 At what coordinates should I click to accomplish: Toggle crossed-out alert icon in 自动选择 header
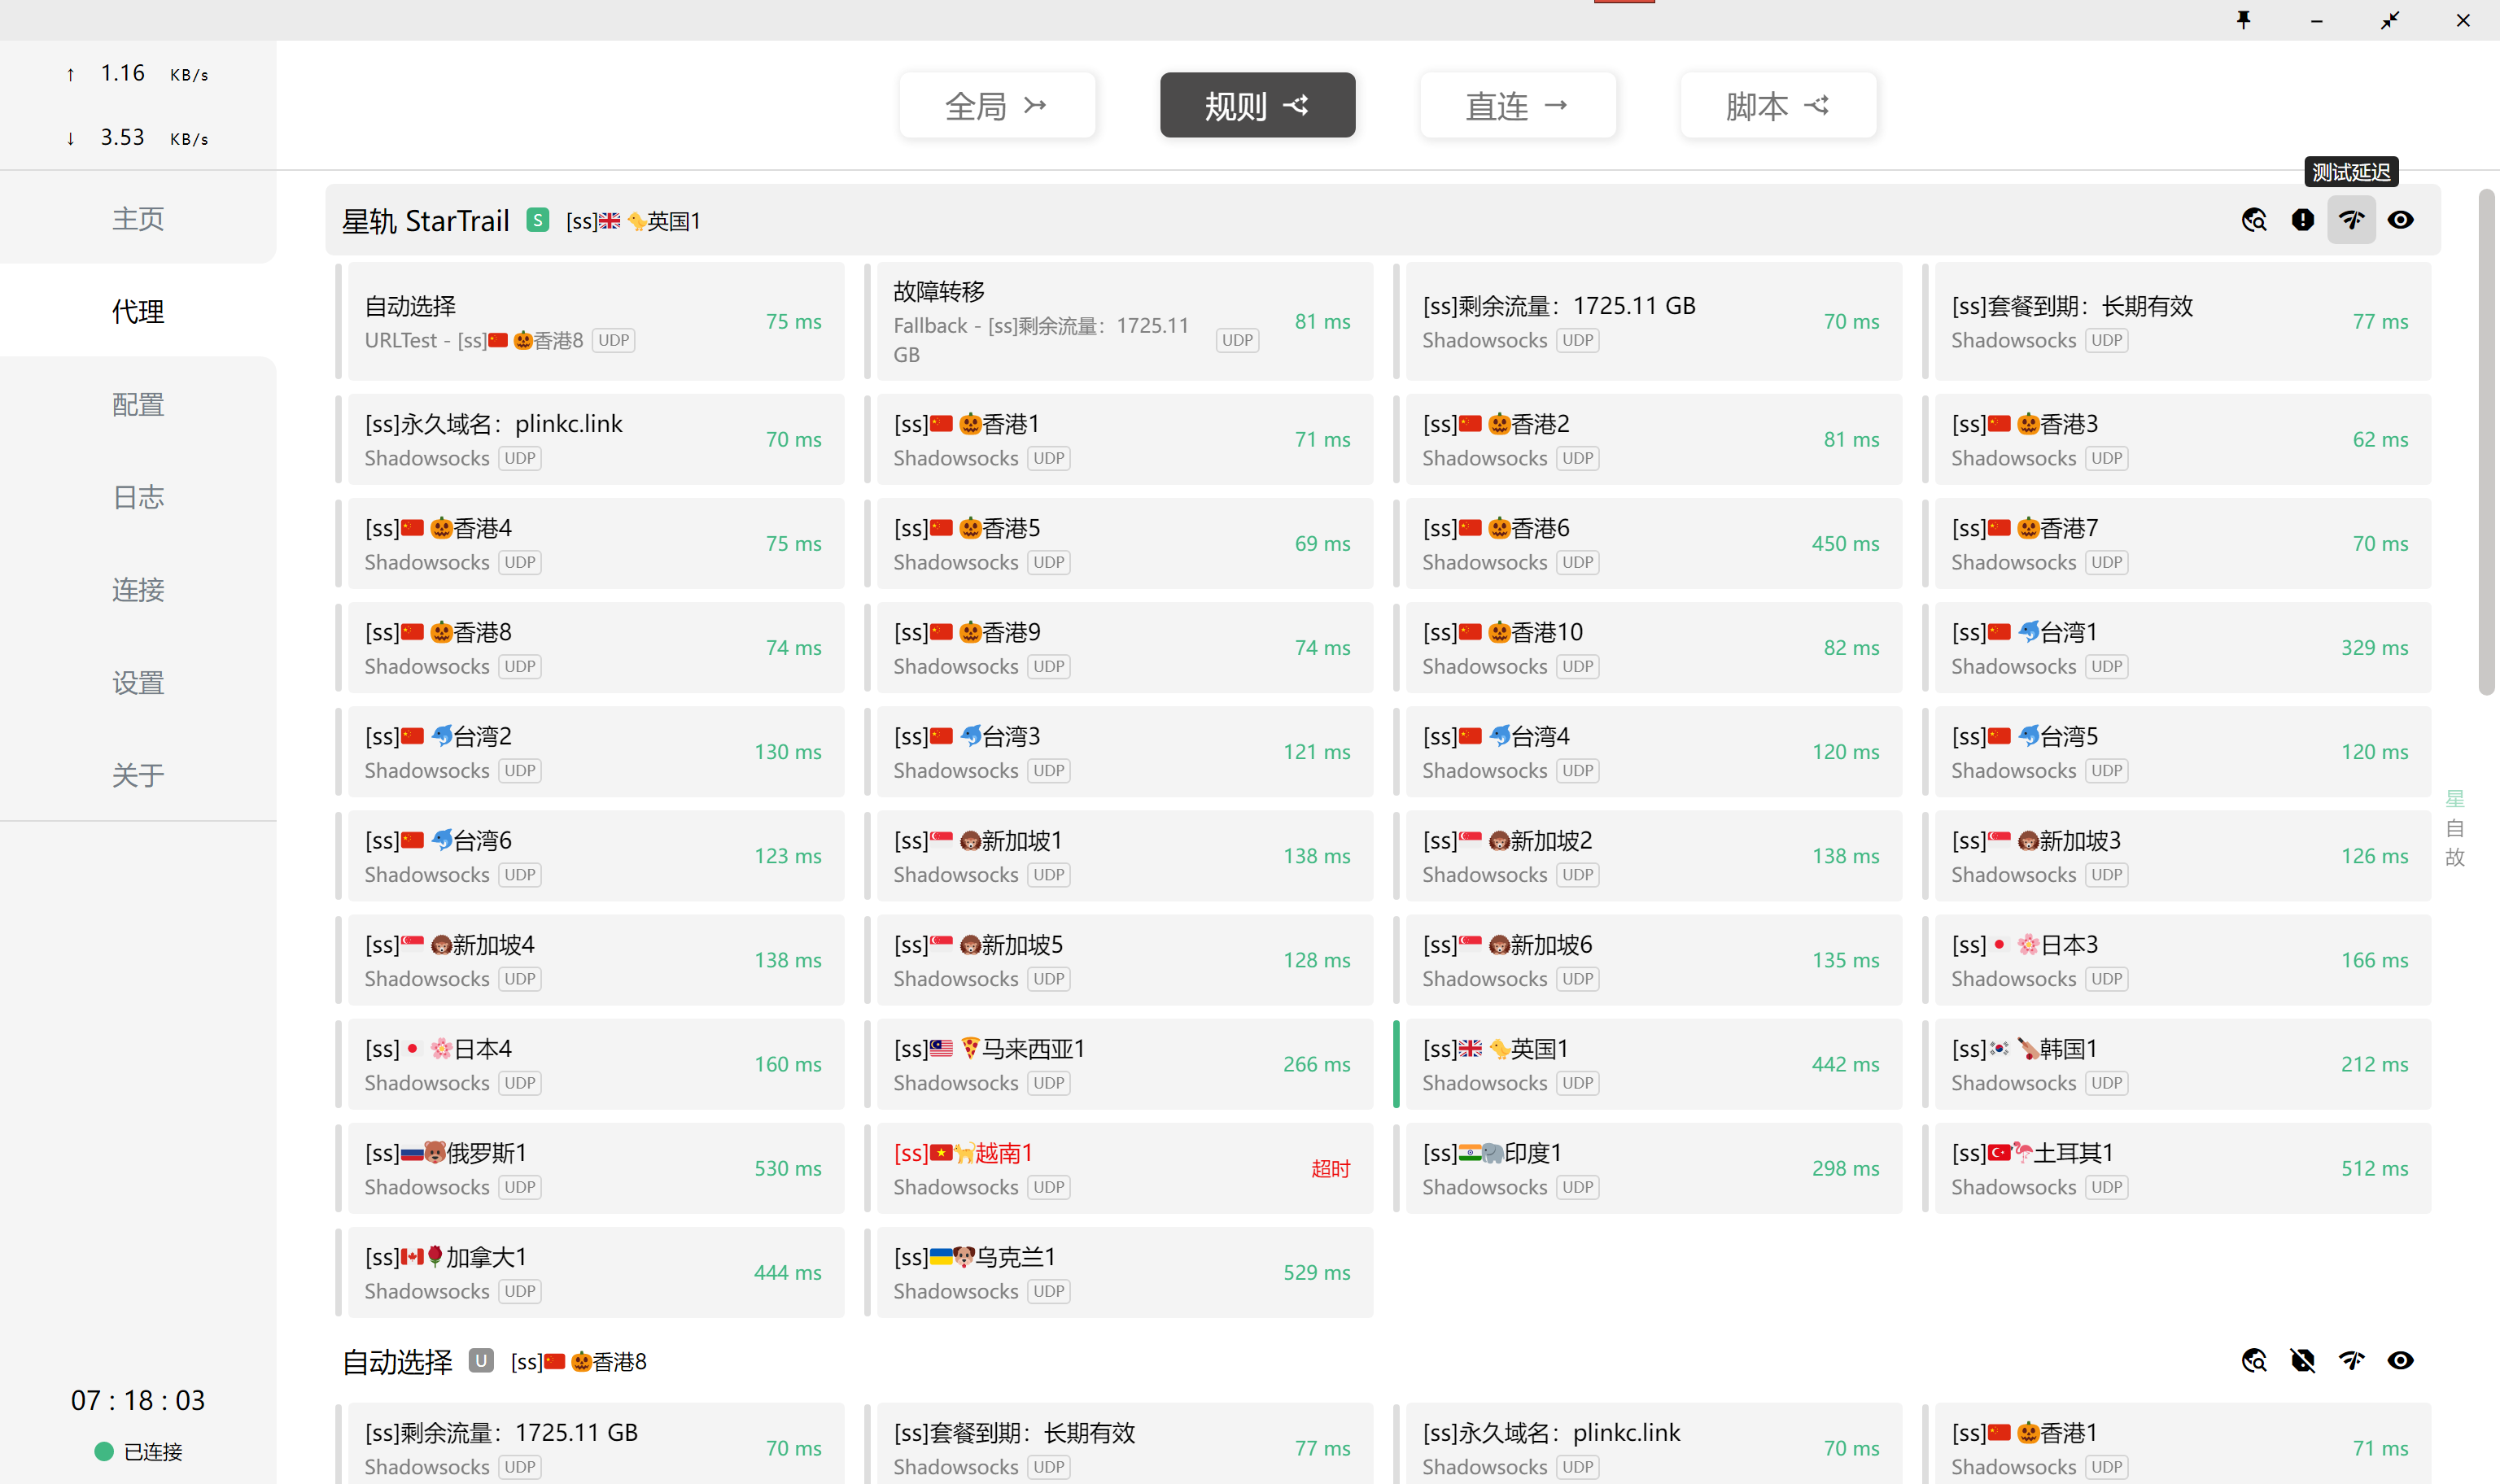(x=2302, y=1360)
